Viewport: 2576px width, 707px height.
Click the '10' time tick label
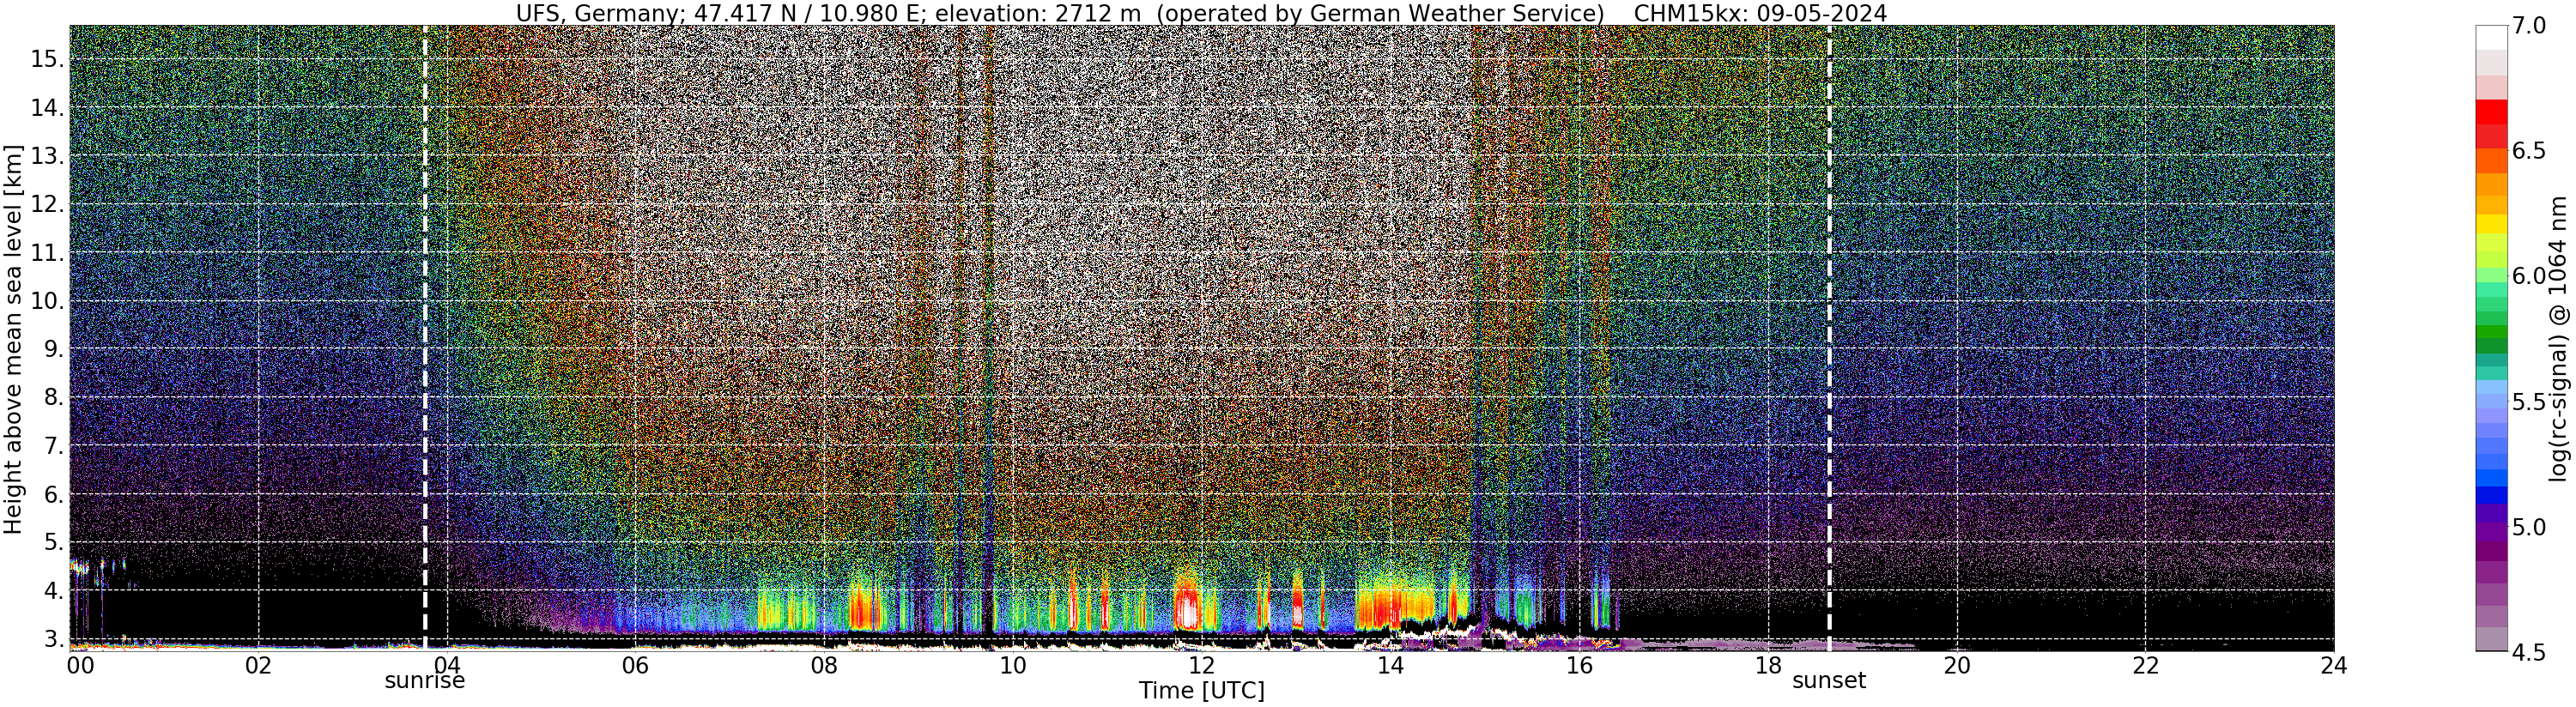click(1013, 666)
